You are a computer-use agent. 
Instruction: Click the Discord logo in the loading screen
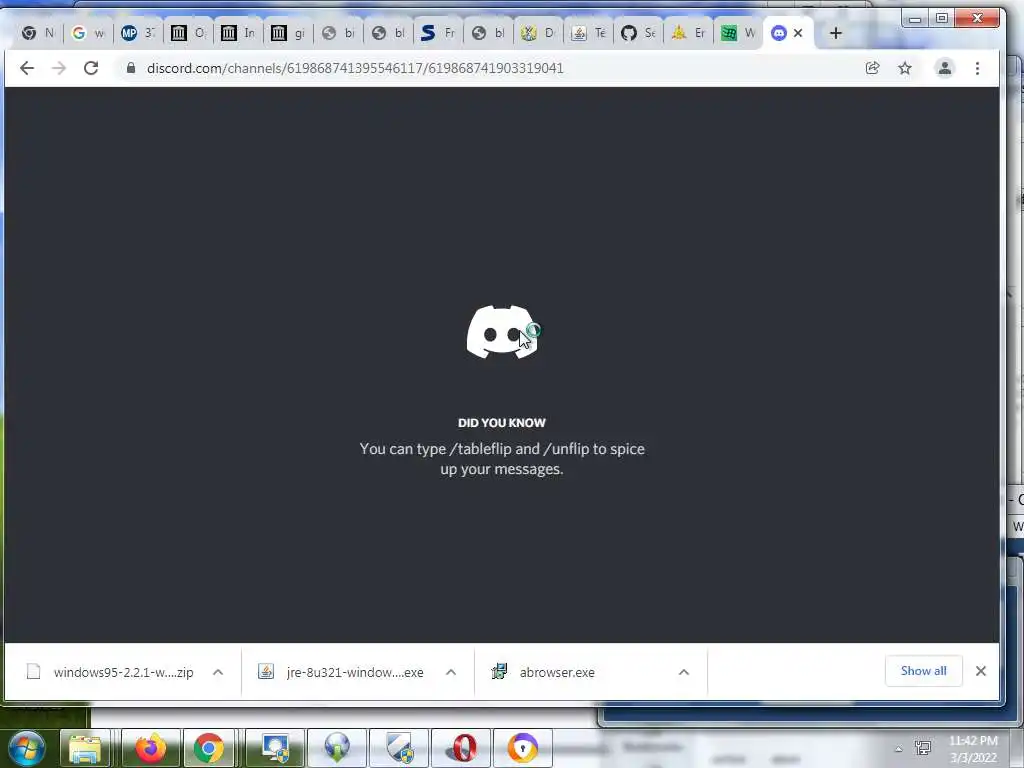(502, 332)
